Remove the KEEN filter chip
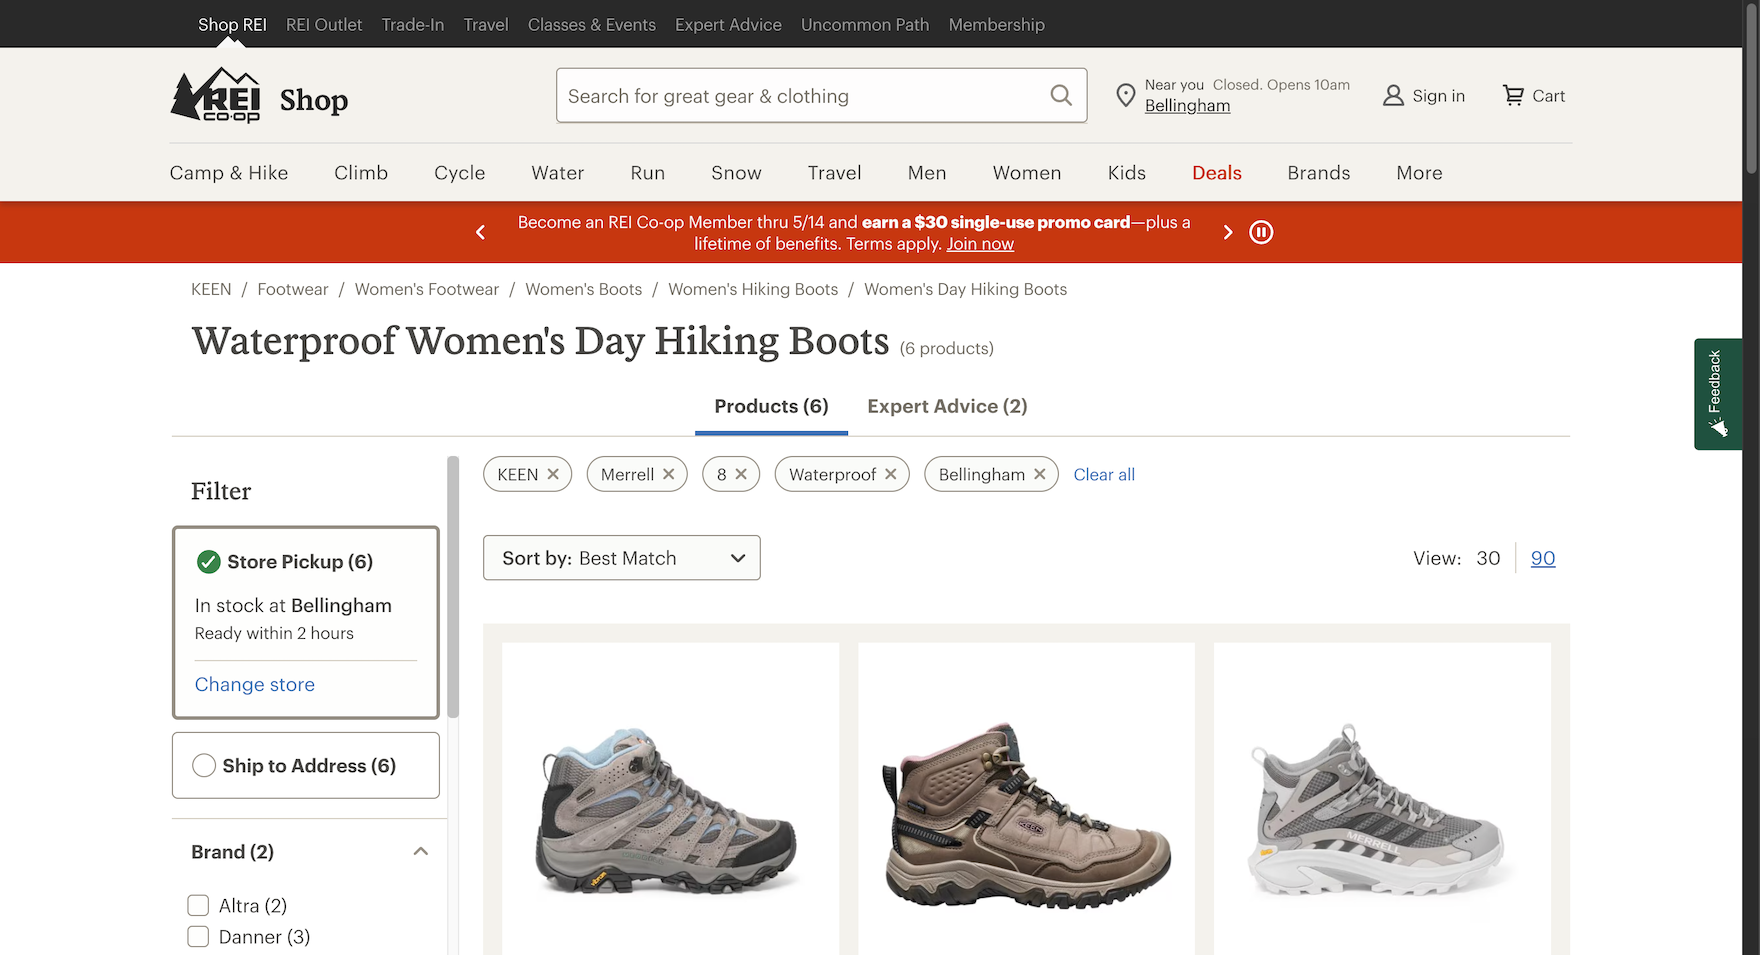 (x=553, y=474)
